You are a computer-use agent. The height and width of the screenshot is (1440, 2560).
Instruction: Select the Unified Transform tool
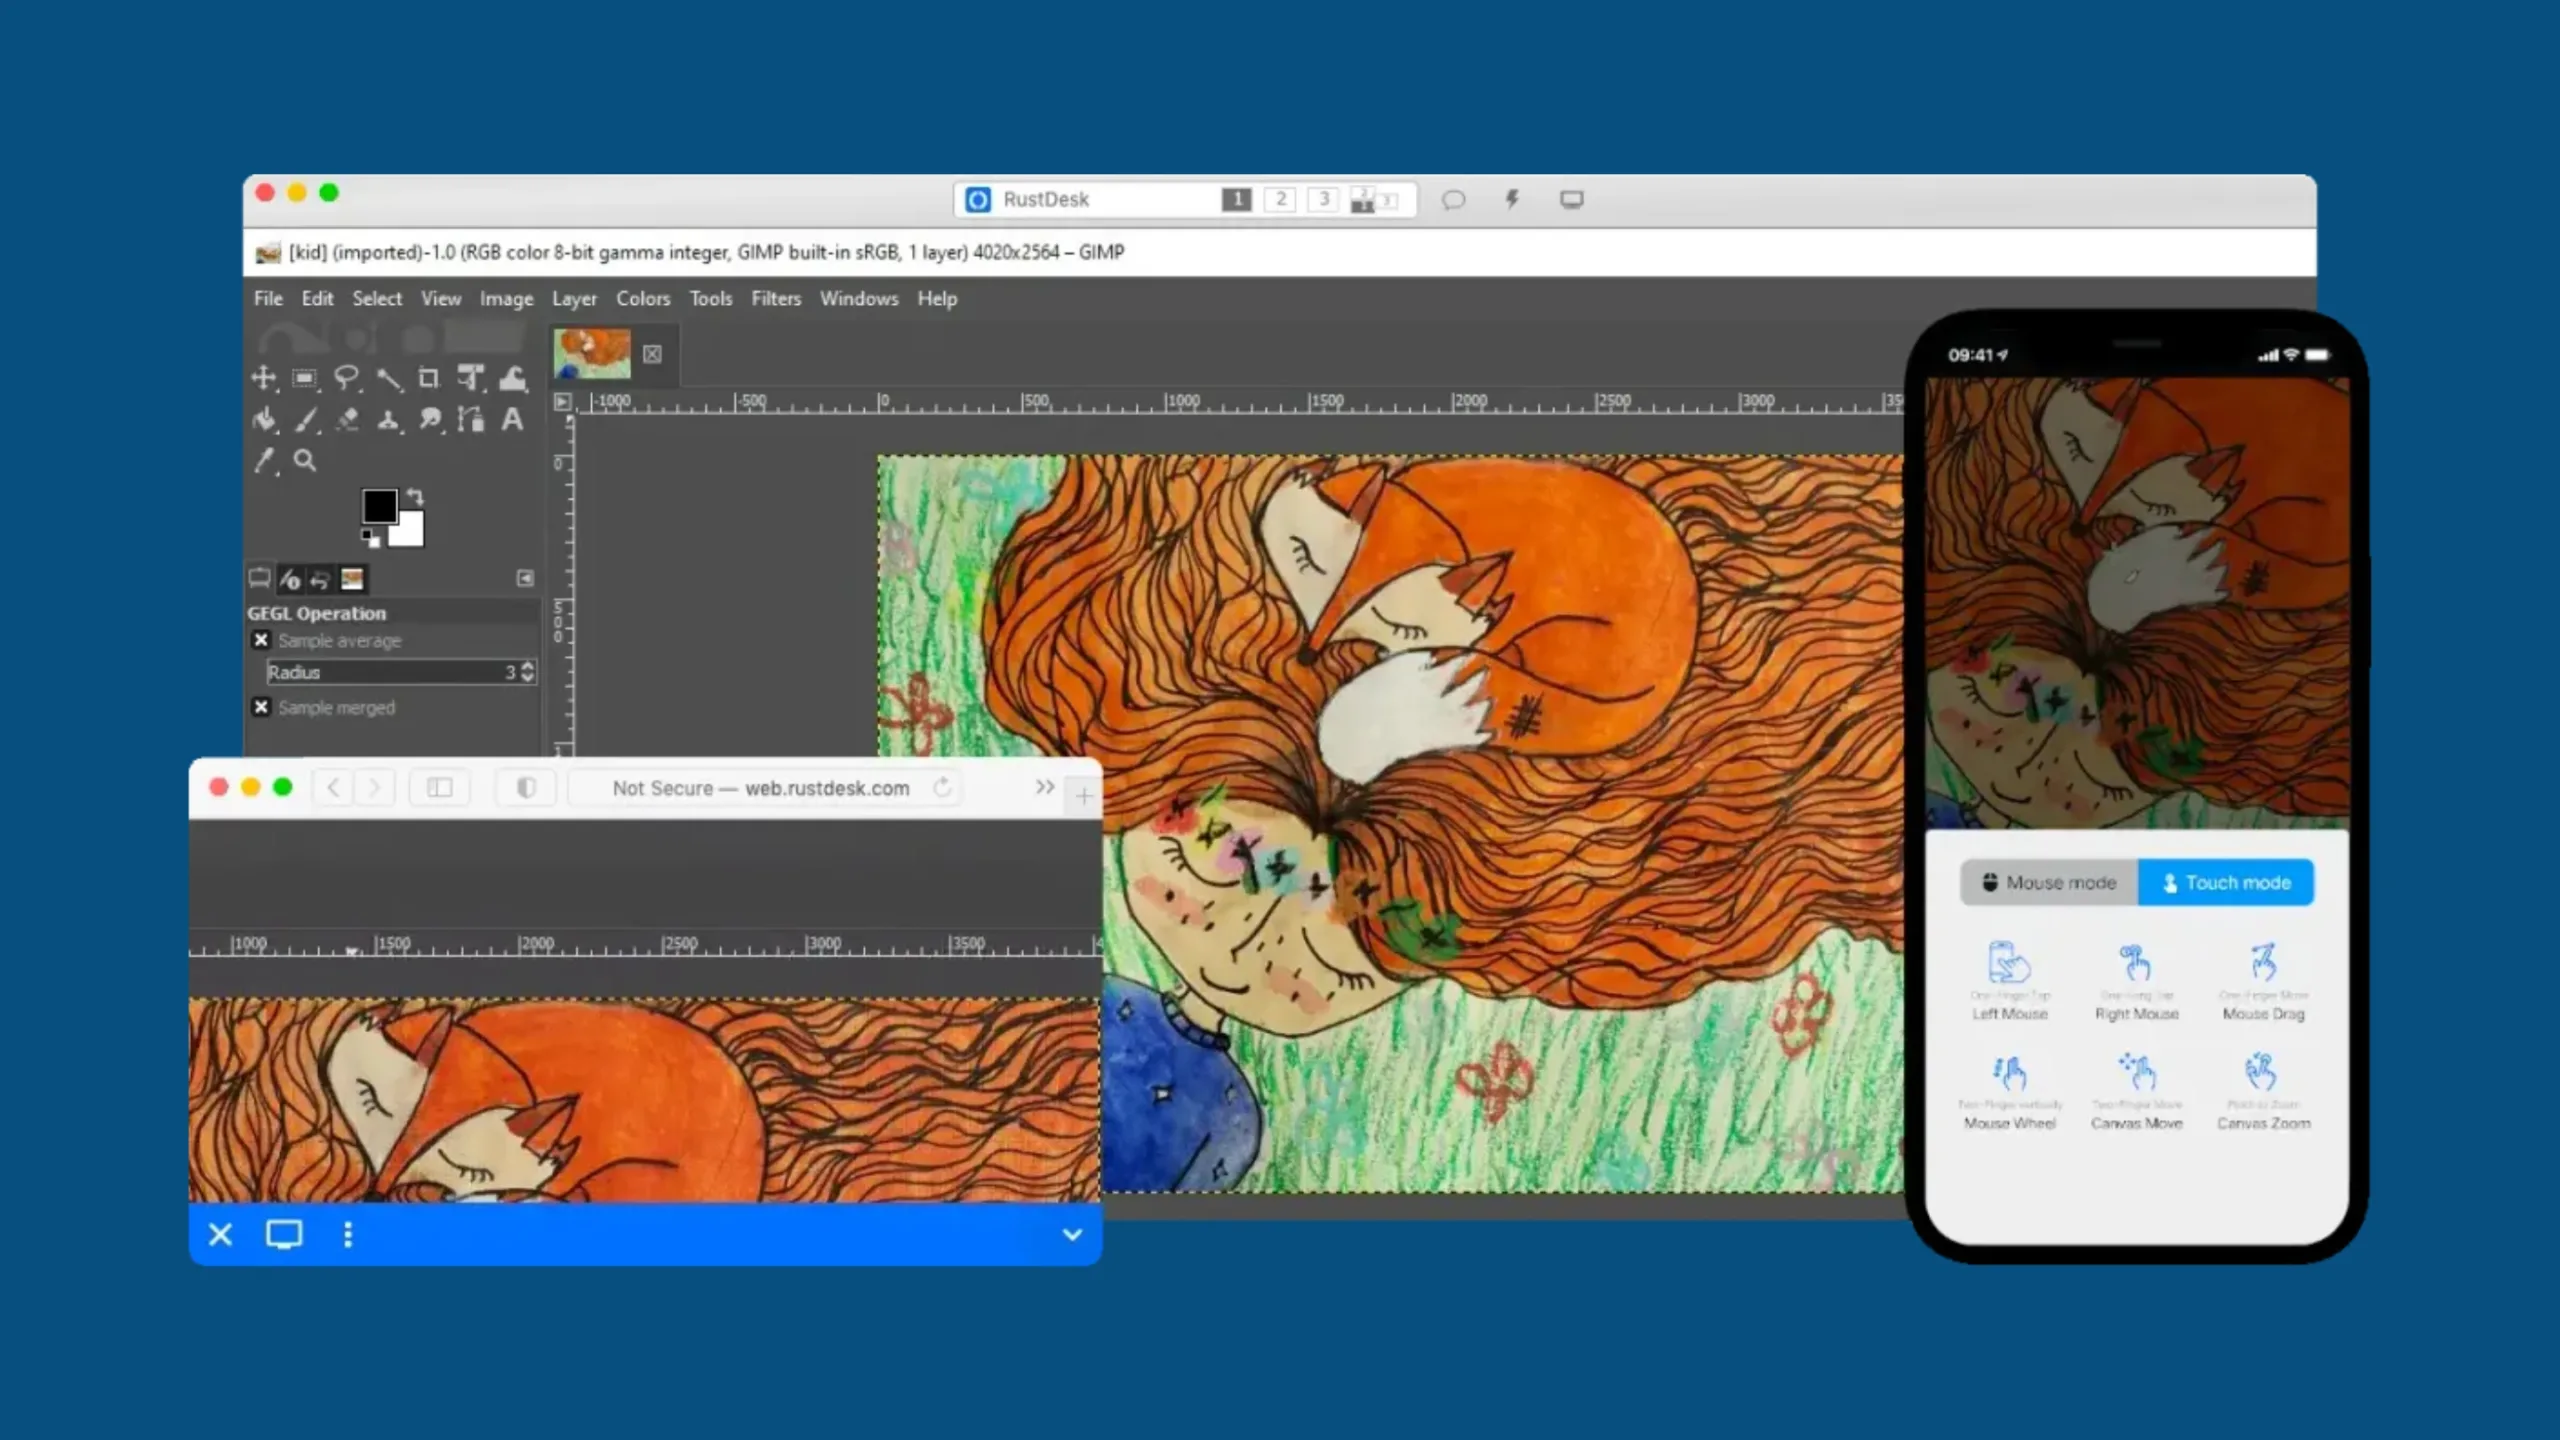[471, 378]
